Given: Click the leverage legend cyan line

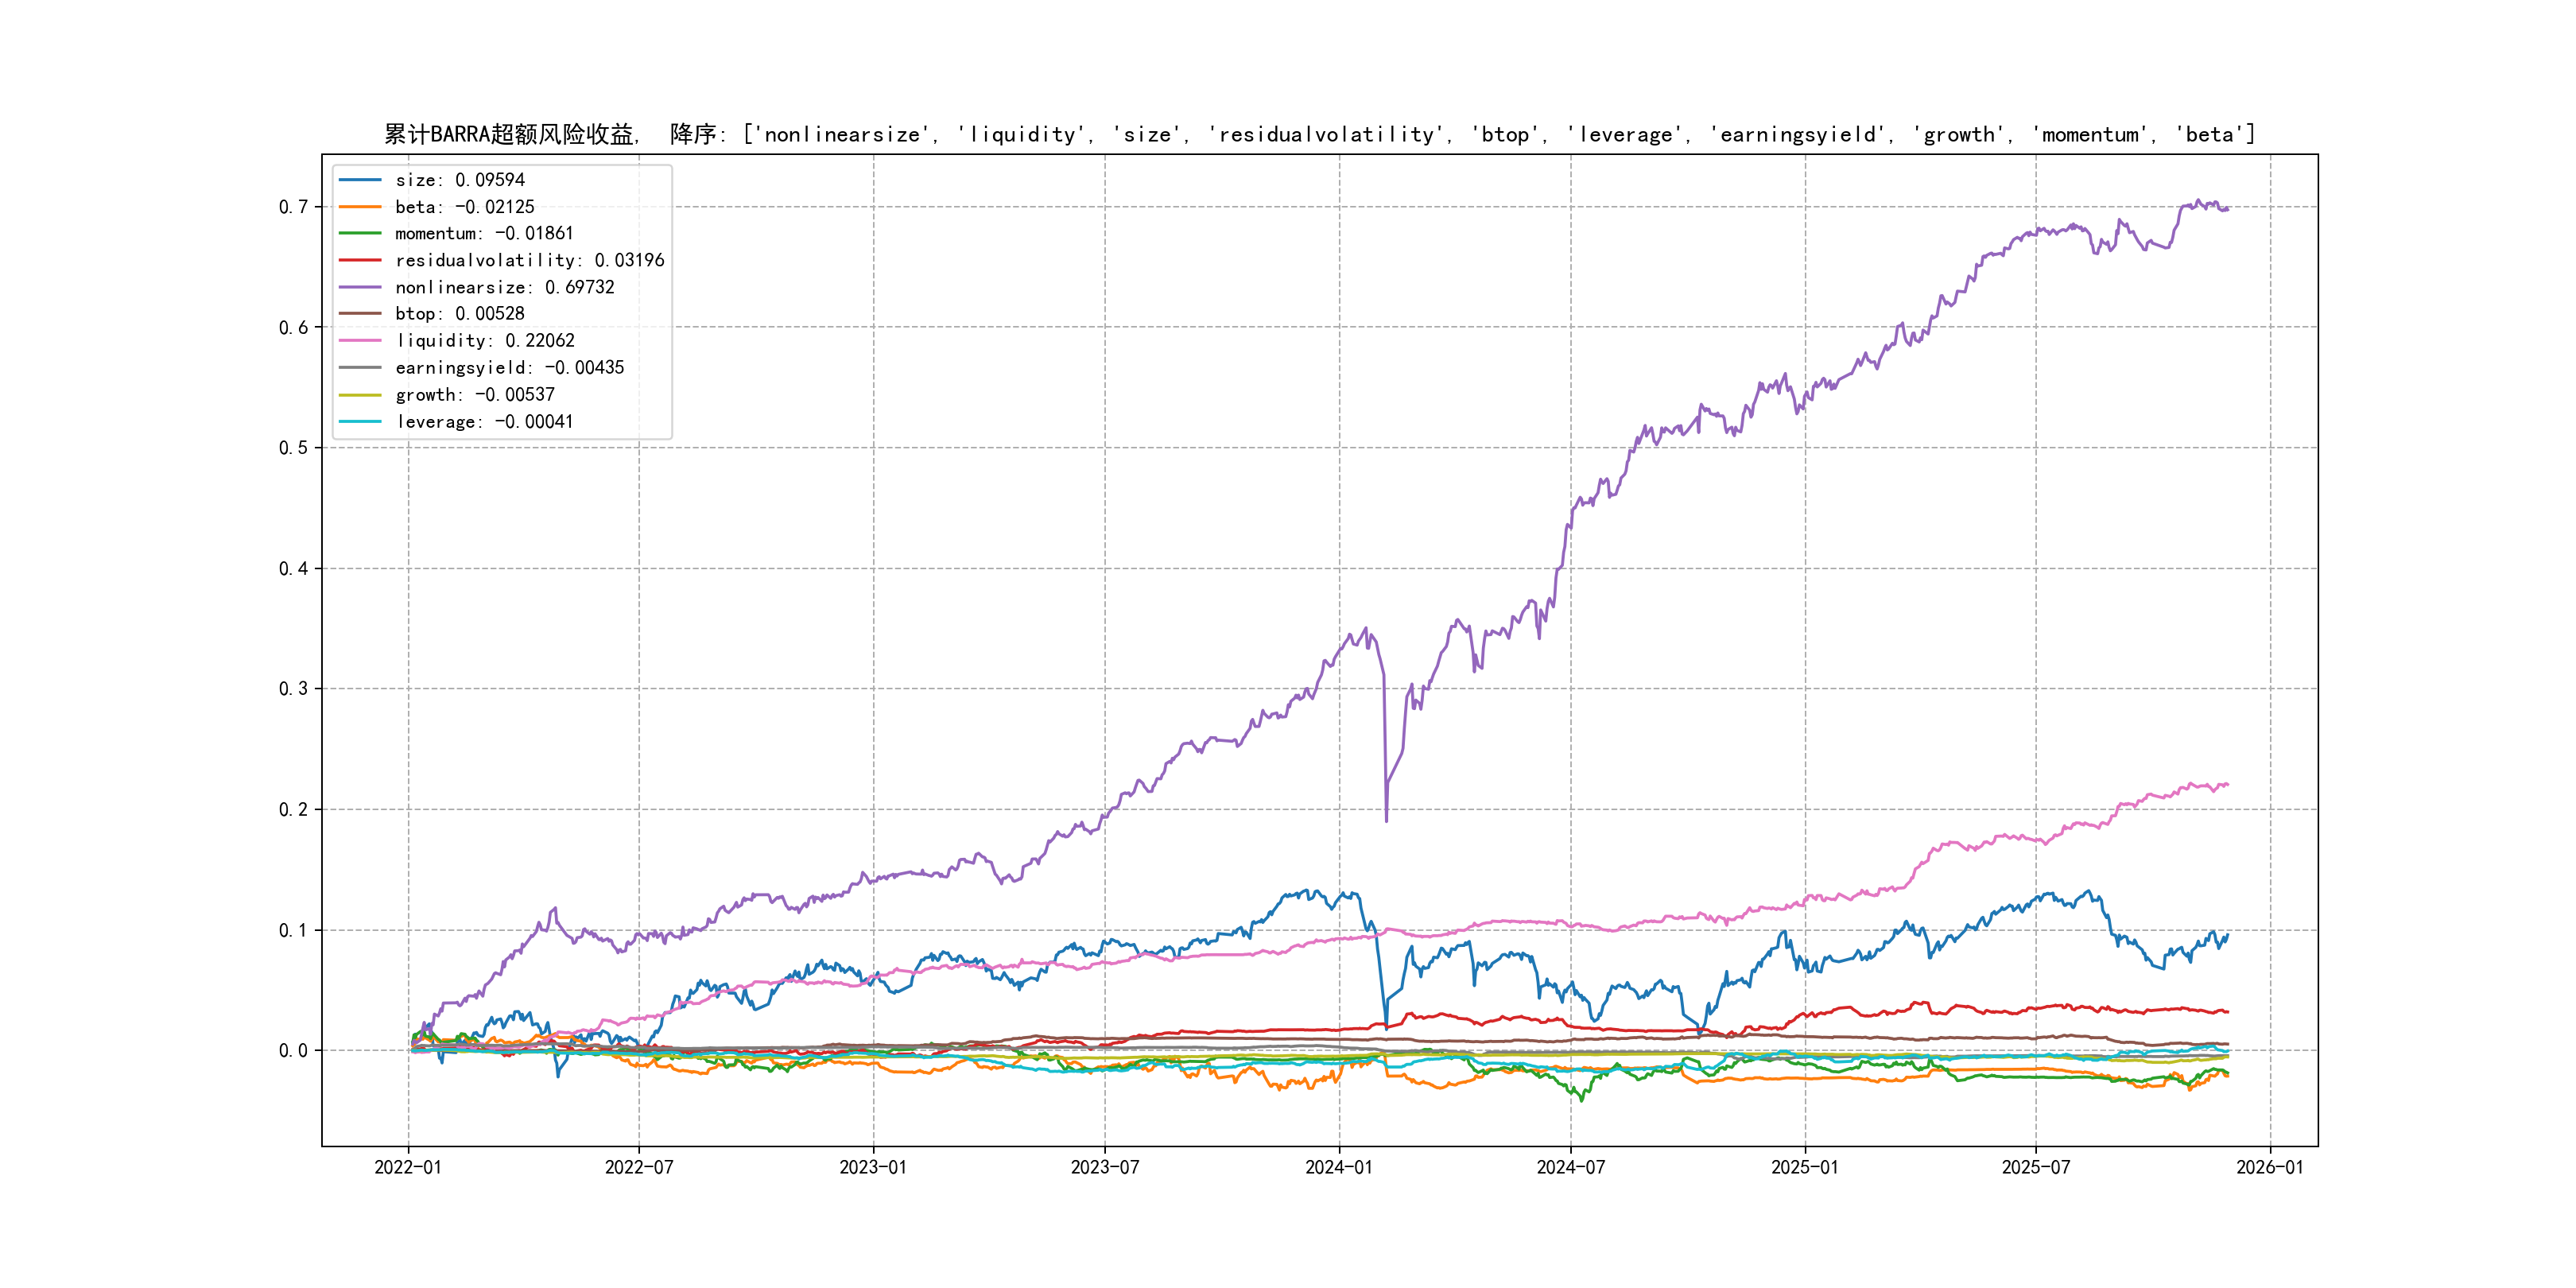Looking at the screenshot, I should click(x=360, y=422).
